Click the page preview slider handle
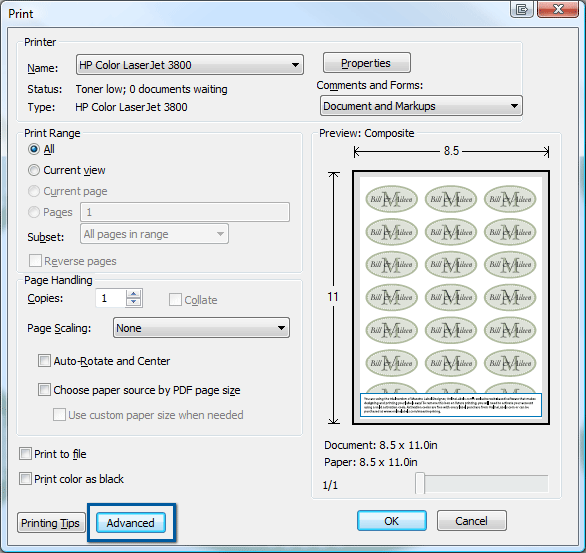The image size is (586, 553). tap(420, 483)
